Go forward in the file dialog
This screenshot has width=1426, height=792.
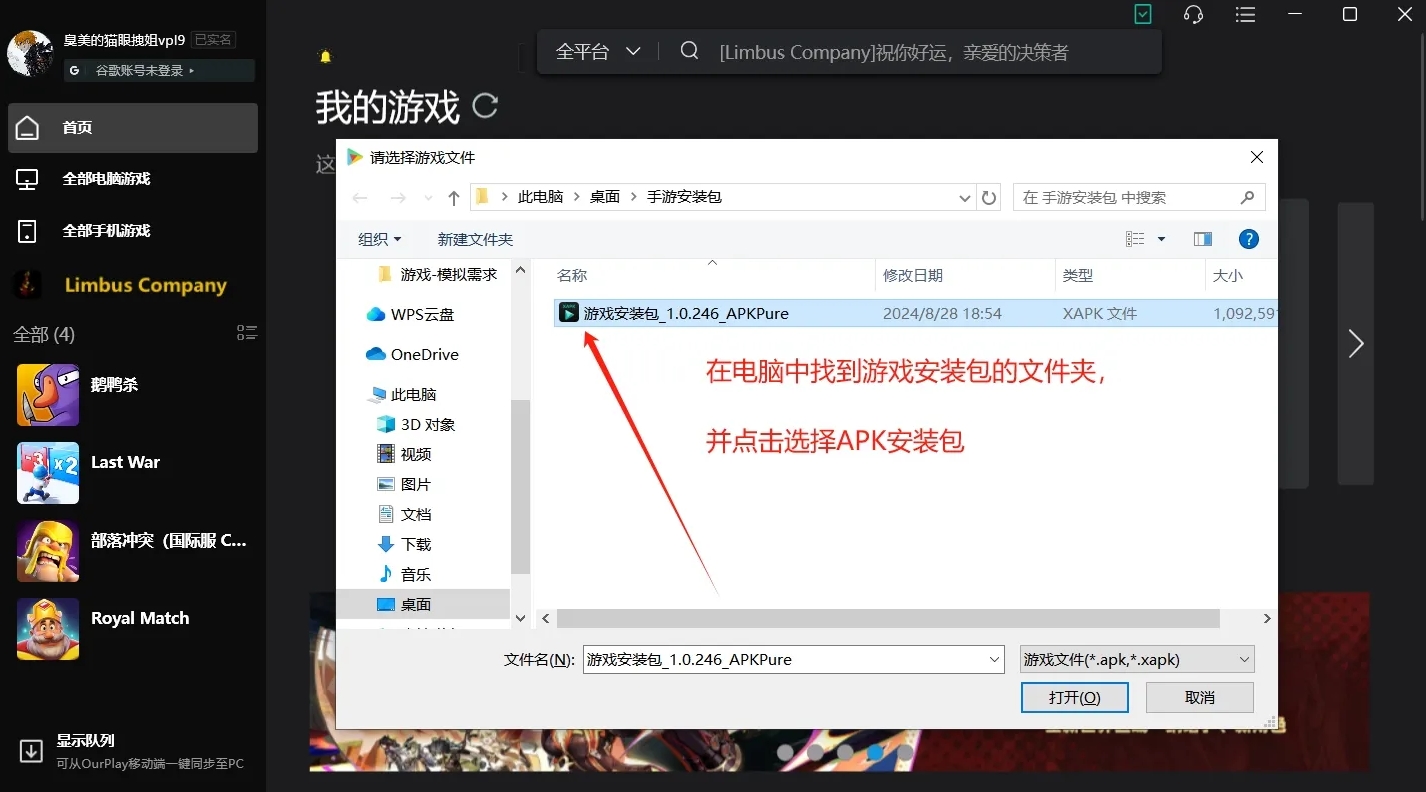pos(397,198)
